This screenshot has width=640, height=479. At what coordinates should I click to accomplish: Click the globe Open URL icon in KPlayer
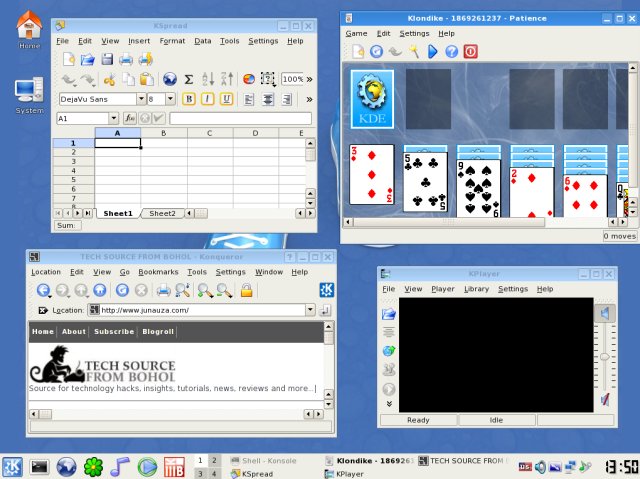click(389, 351)
